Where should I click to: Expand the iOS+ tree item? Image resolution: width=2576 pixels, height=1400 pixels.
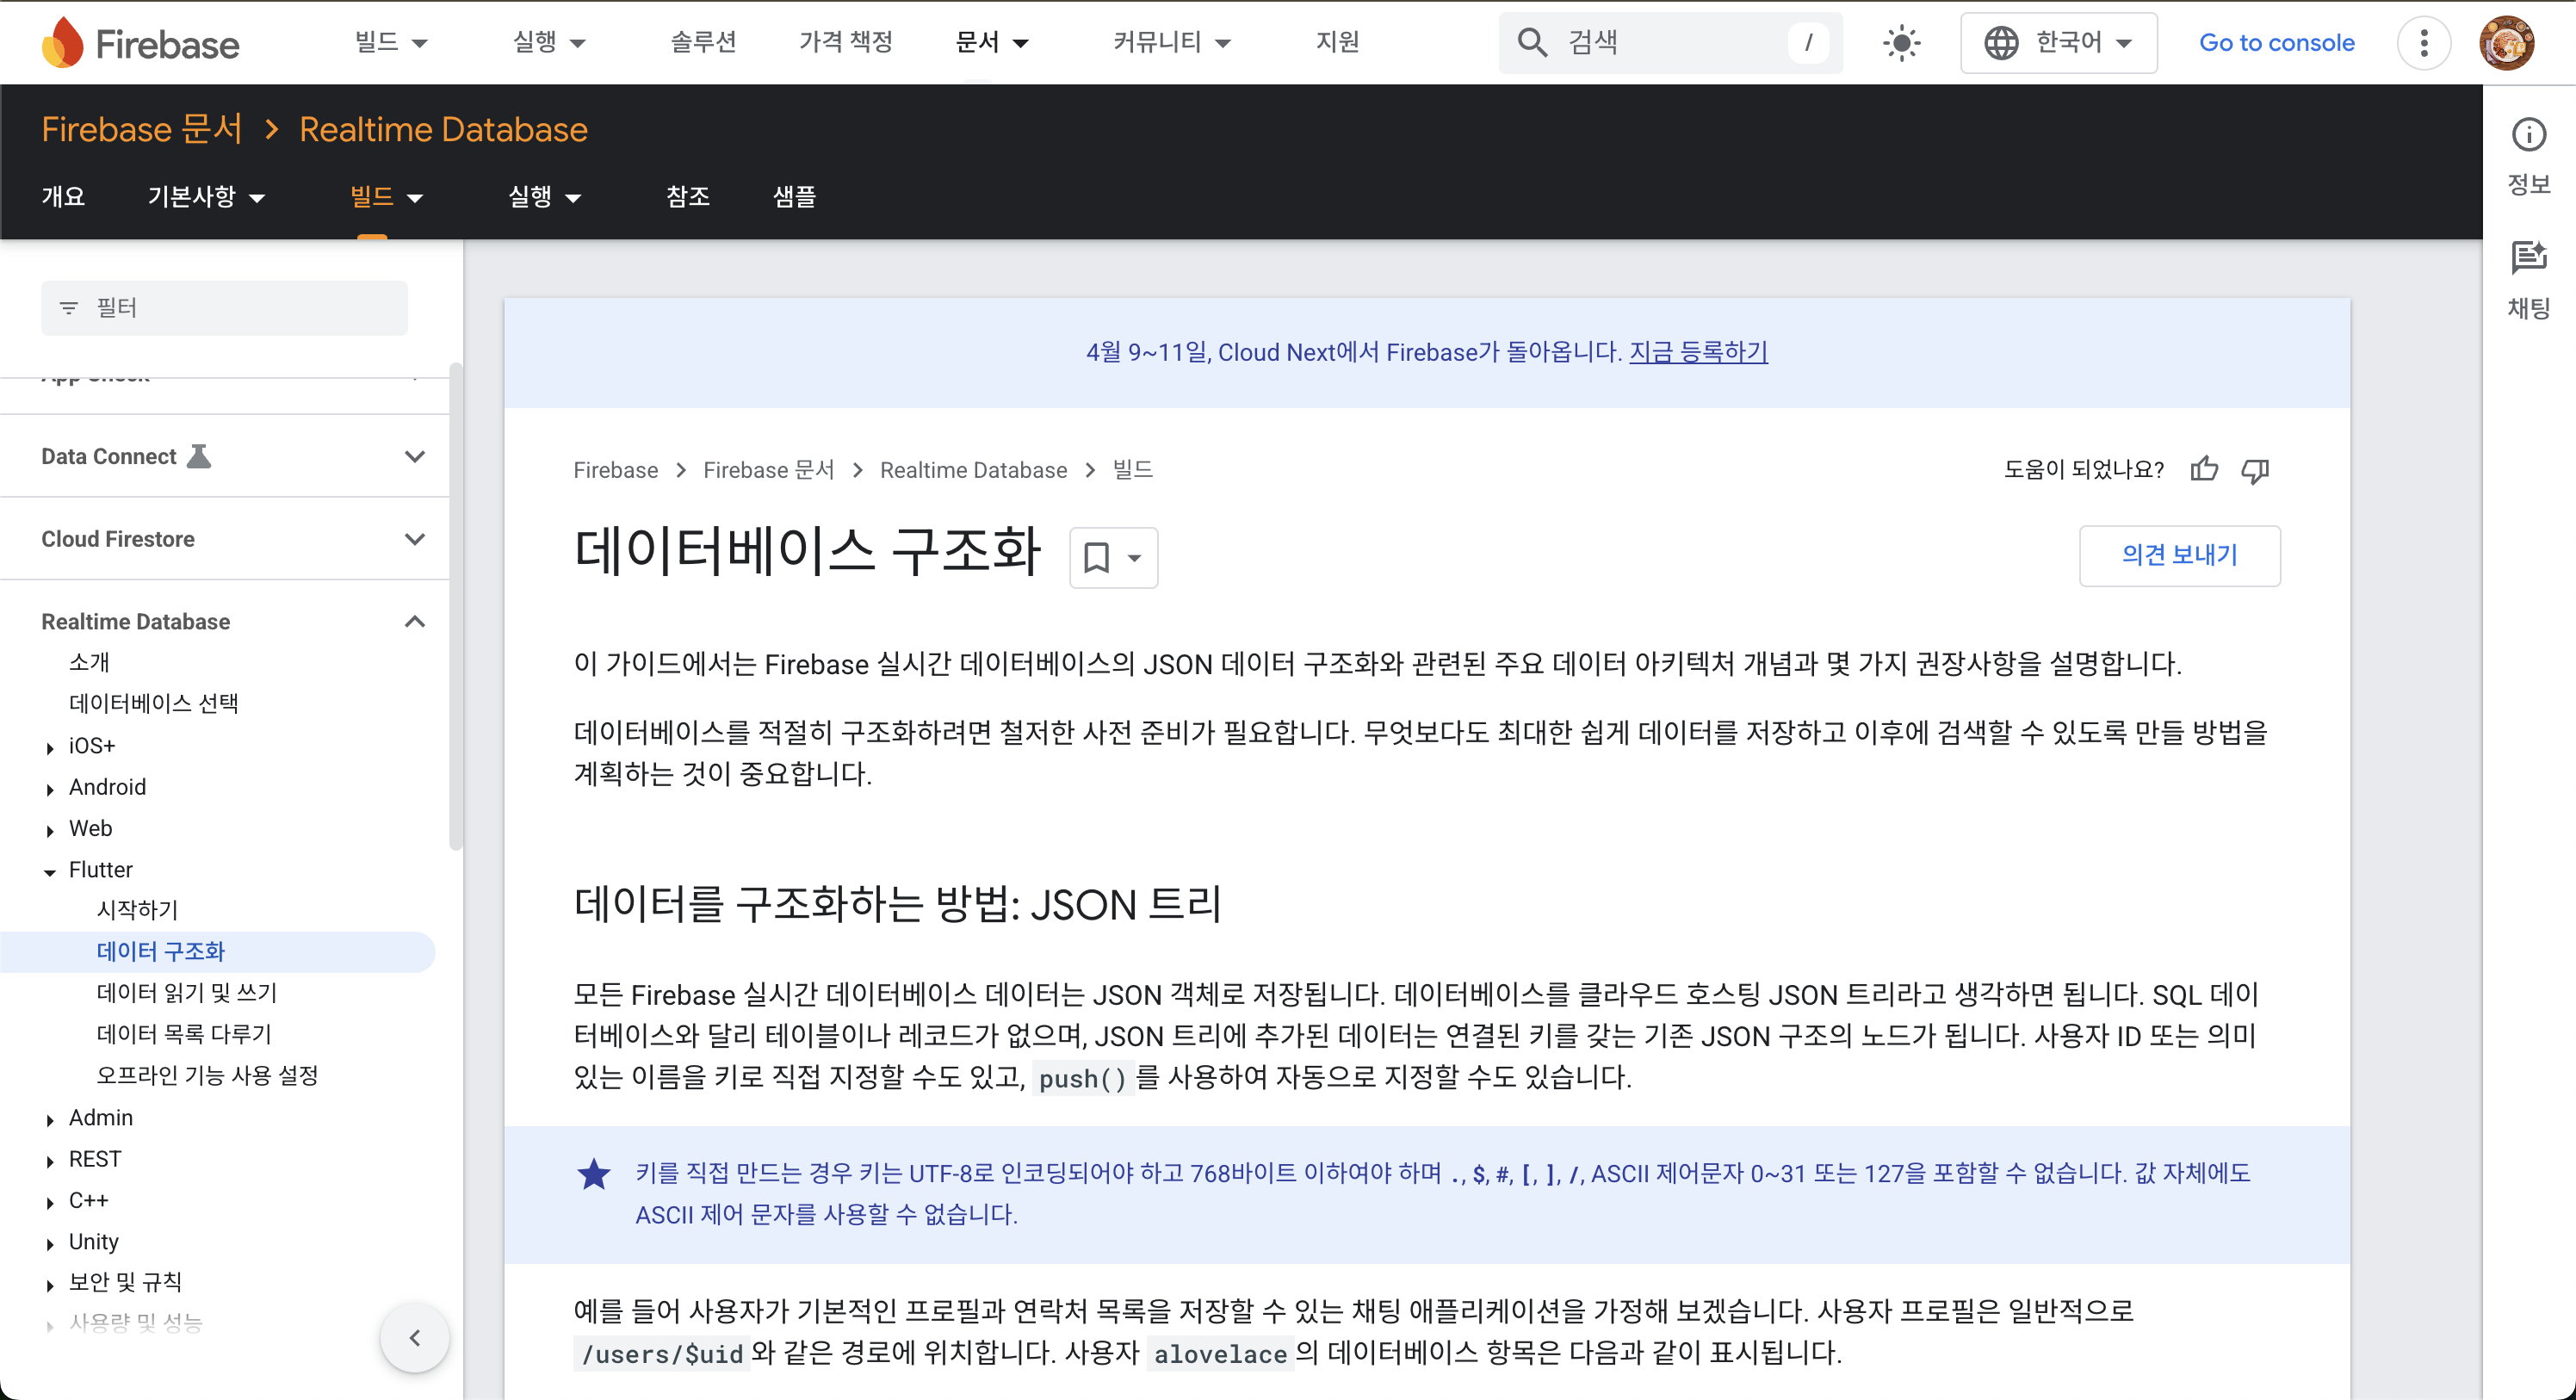[x=50, y=748]
